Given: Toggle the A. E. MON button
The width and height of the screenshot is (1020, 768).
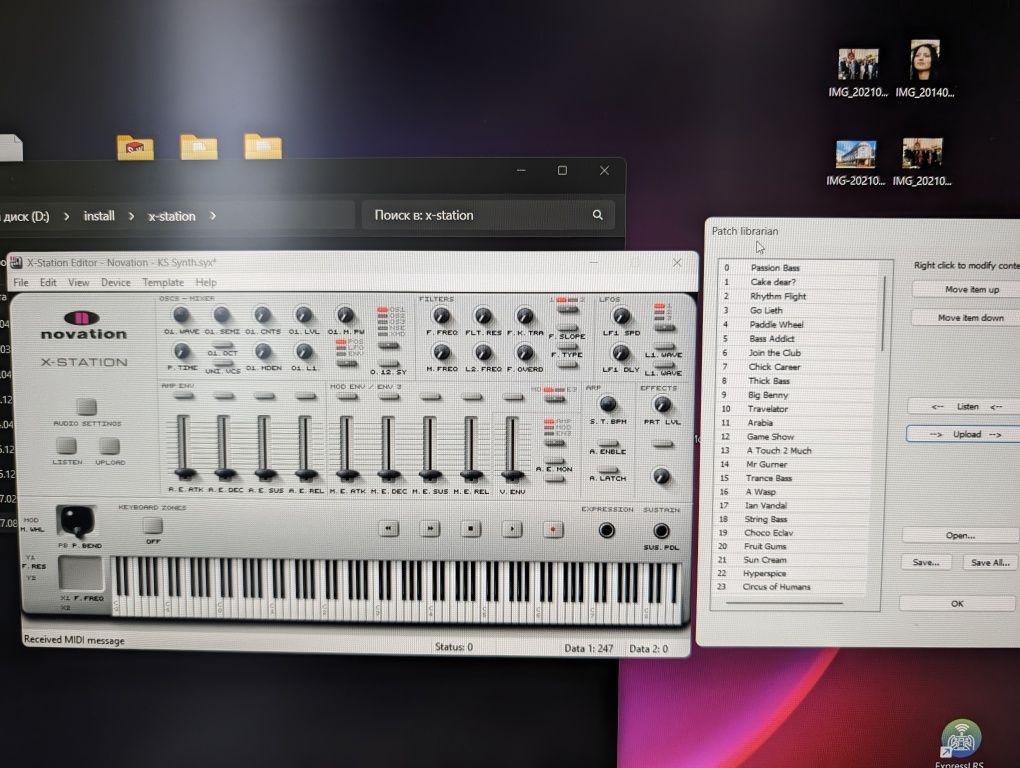Looking at the screenshot, I should coord(554,460).
